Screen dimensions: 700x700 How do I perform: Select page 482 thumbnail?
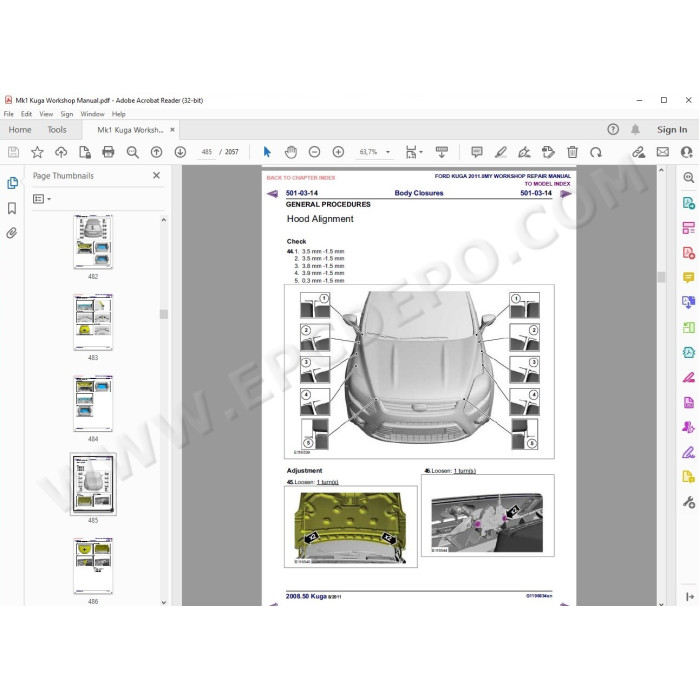point(93,242)
